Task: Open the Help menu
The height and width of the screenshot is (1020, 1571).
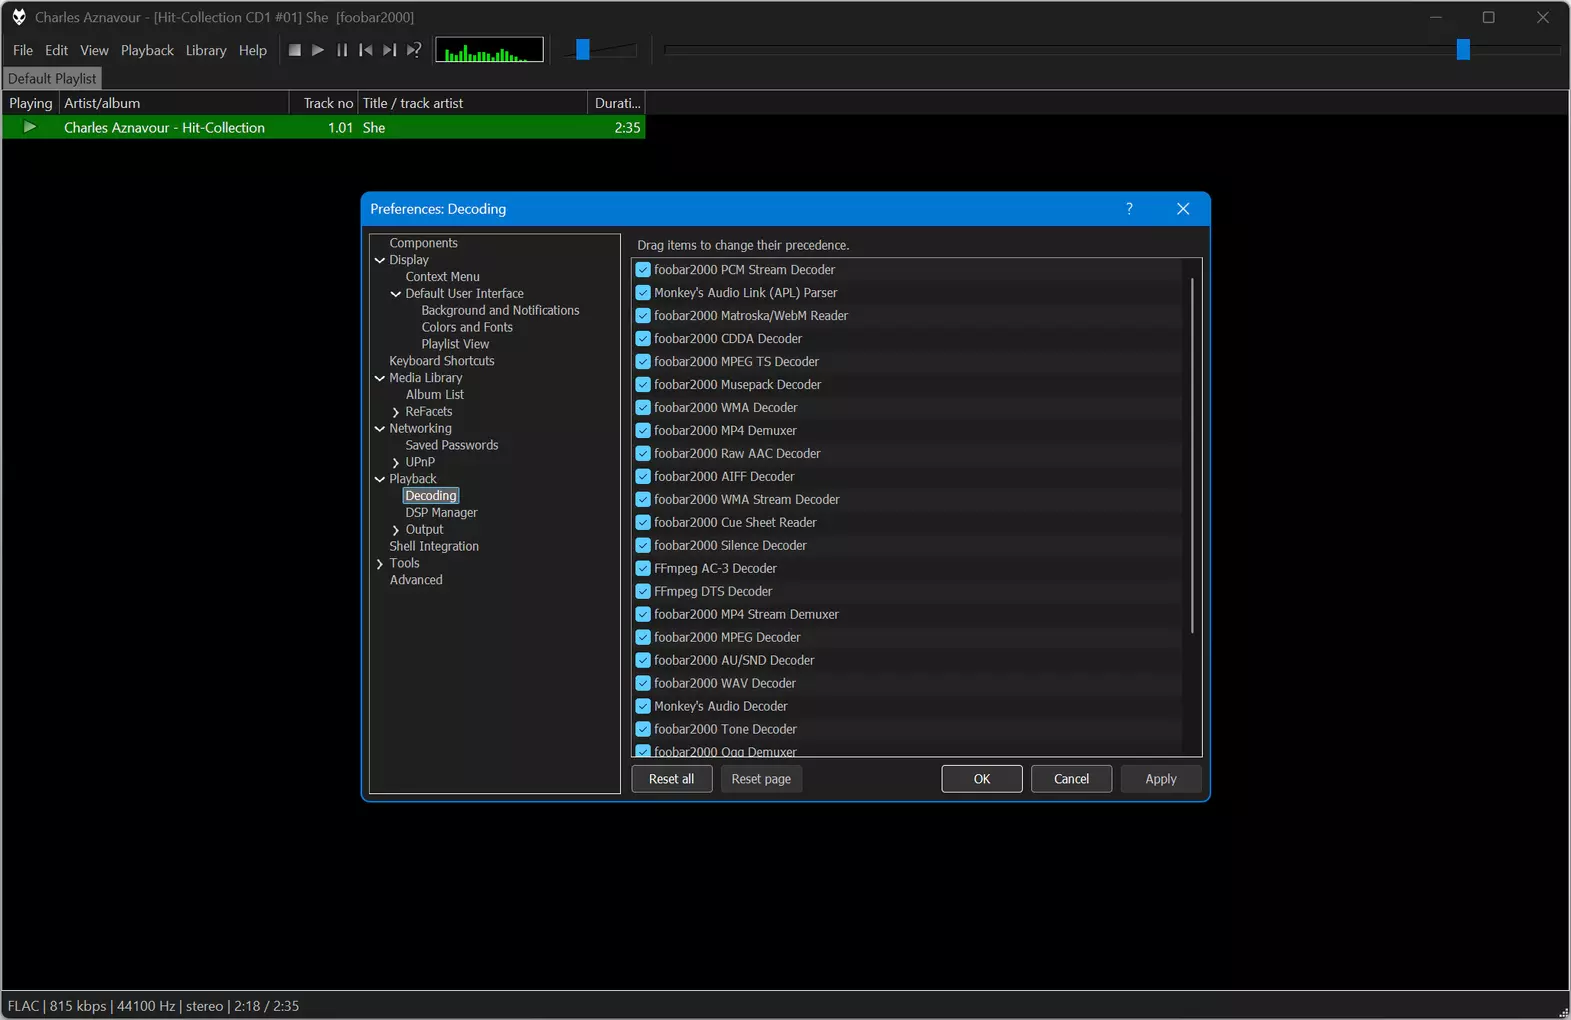Action: coord(253,50)
